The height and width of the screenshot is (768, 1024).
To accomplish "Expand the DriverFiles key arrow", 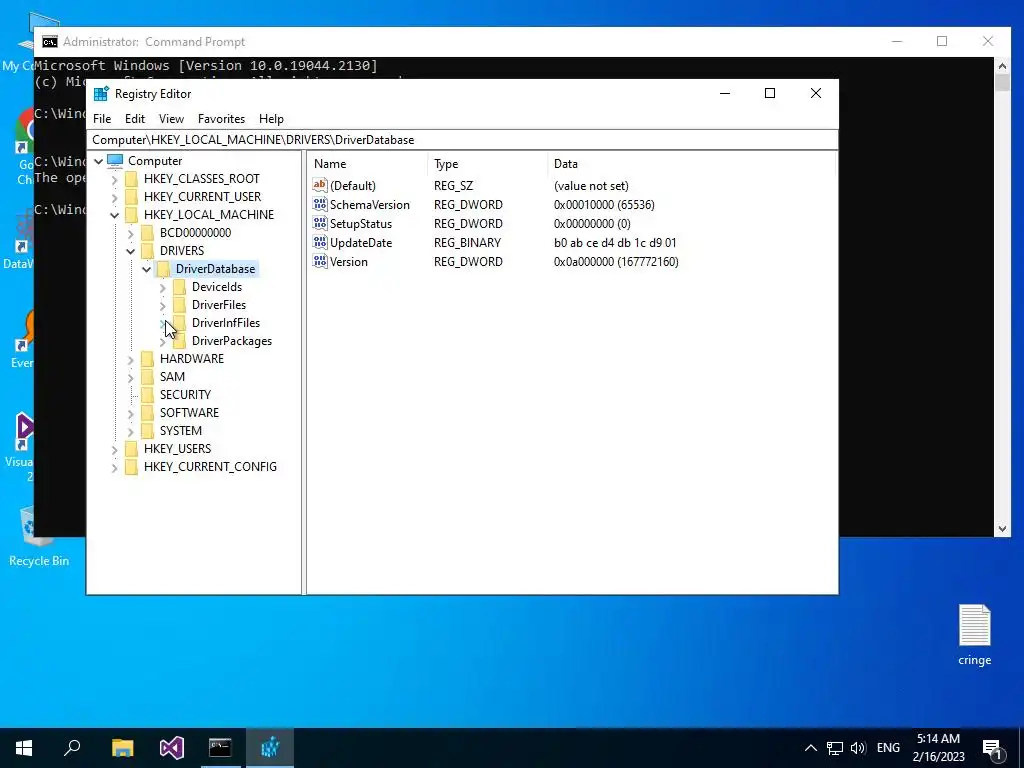I will [163, 305].
